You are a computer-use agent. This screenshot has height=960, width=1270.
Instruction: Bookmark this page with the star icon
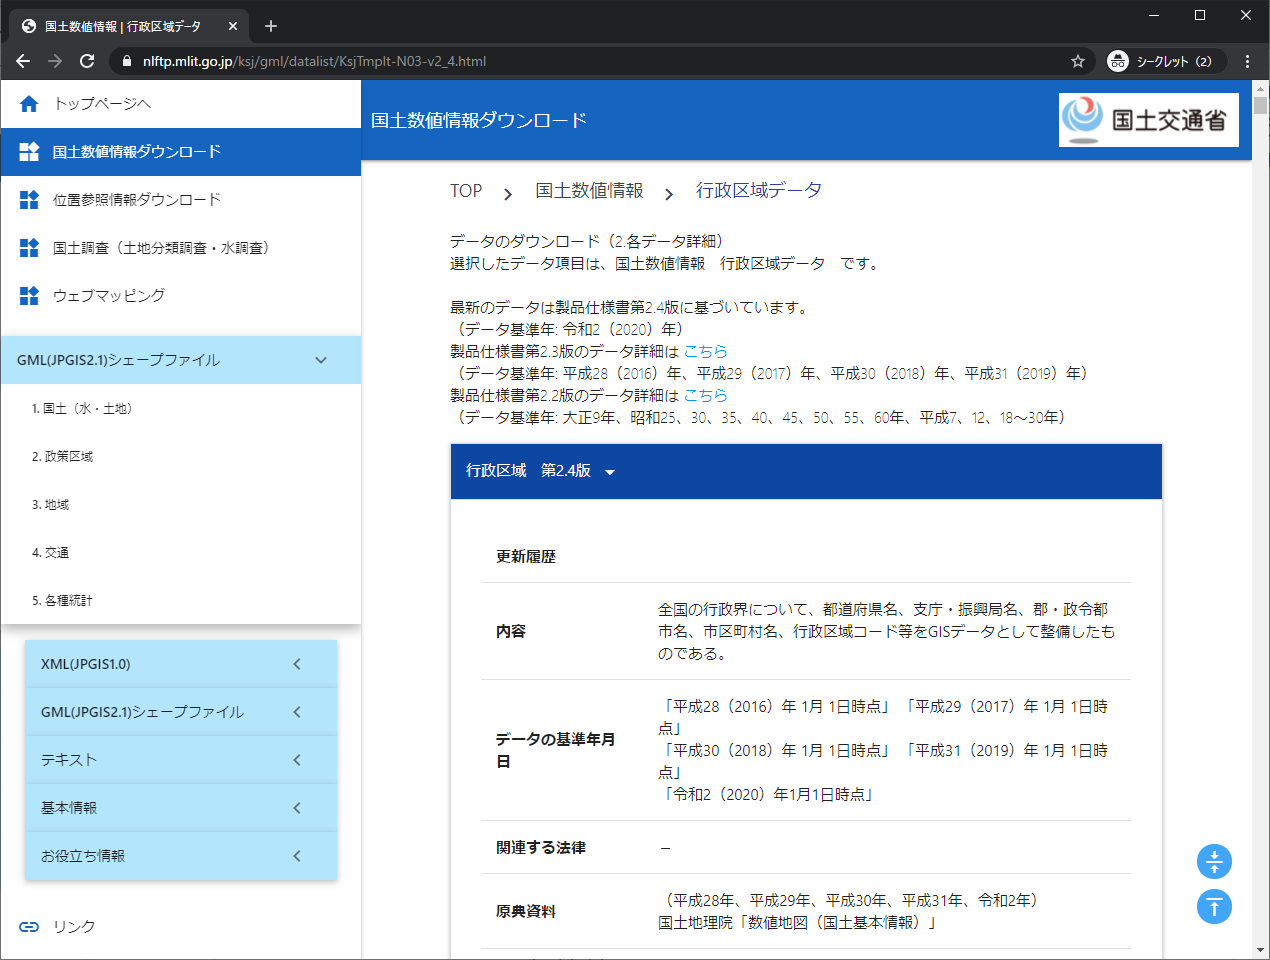(1078, 61)
